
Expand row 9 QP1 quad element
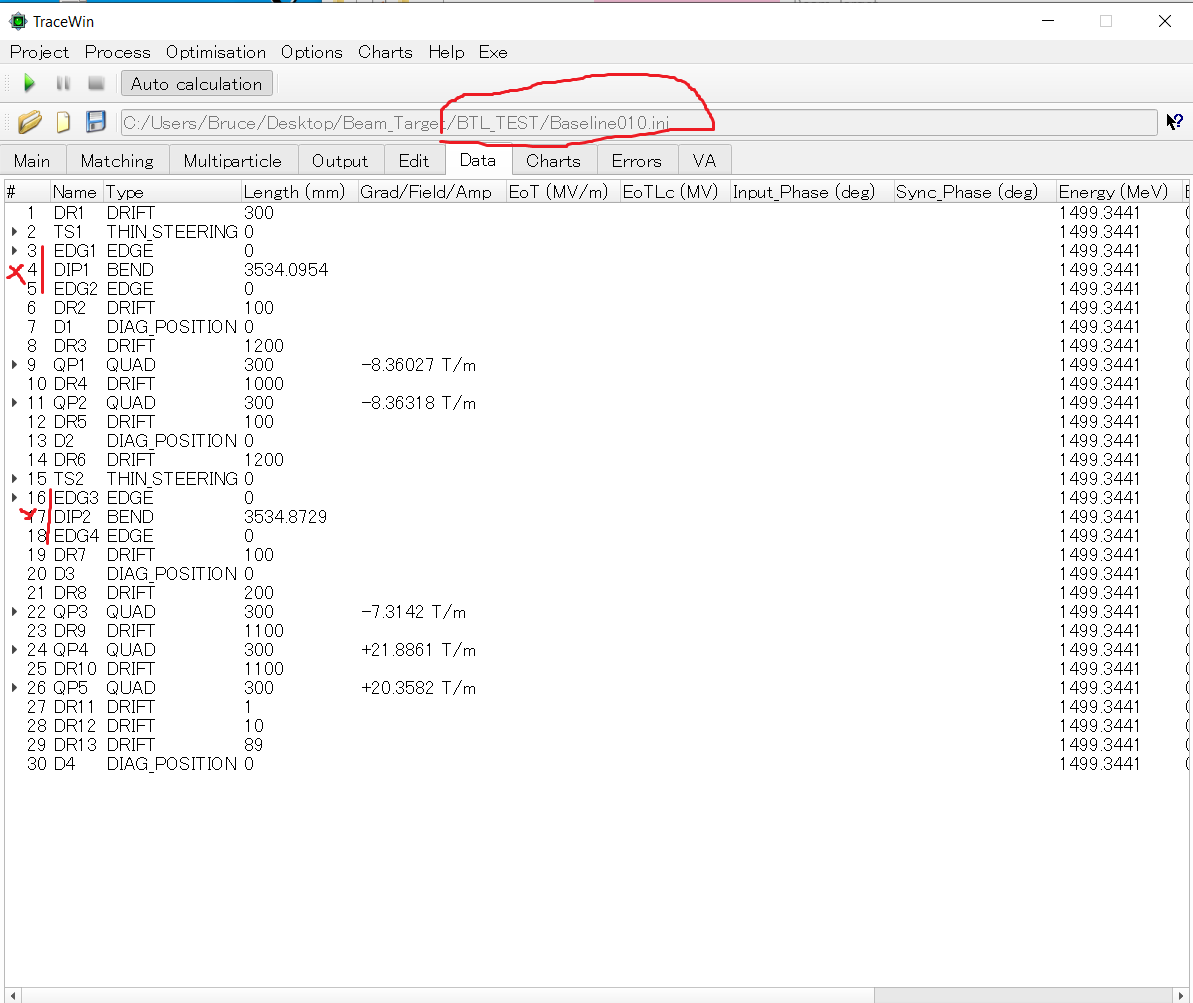(14, 365)
